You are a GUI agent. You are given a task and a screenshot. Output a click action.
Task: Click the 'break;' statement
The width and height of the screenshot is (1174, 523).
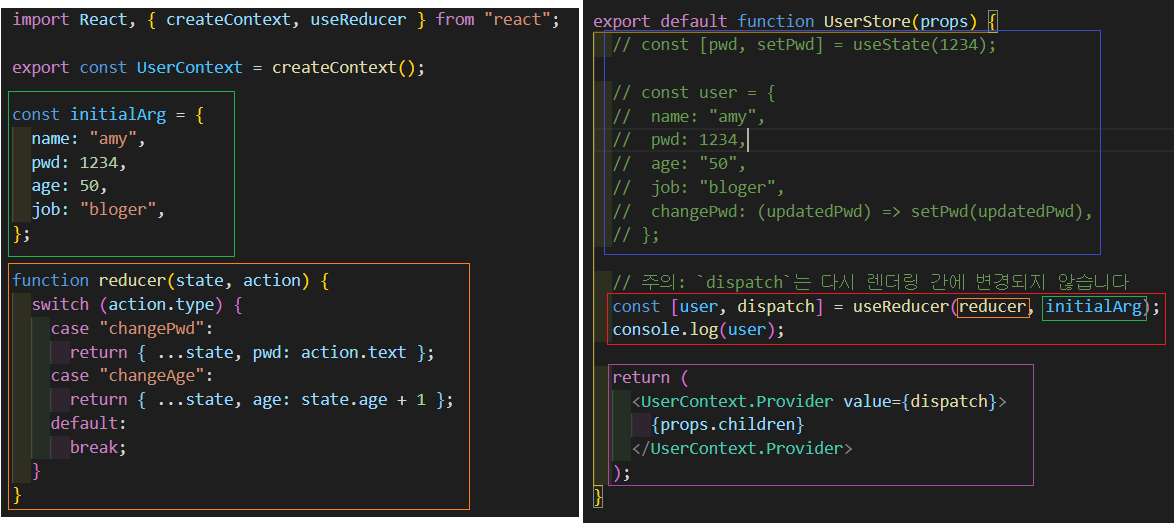pos(99,447)
